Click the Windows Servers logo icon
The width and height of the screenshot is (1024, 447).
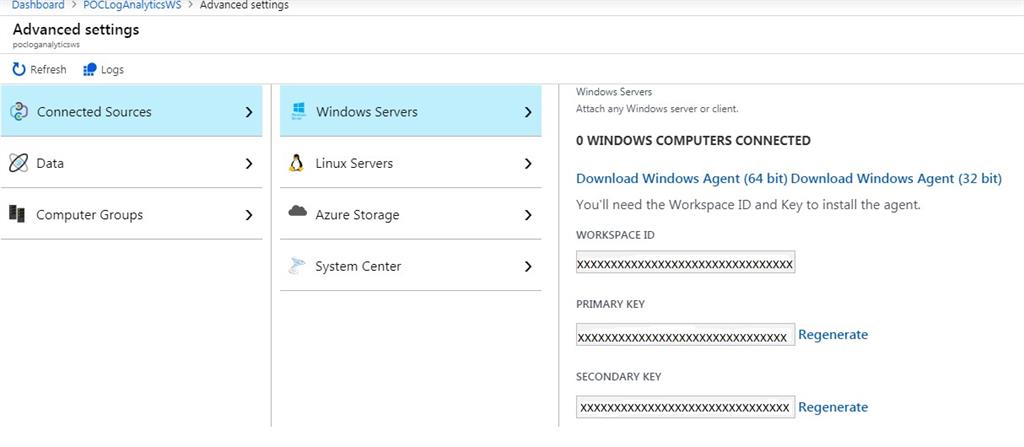[x=298, y=111]
